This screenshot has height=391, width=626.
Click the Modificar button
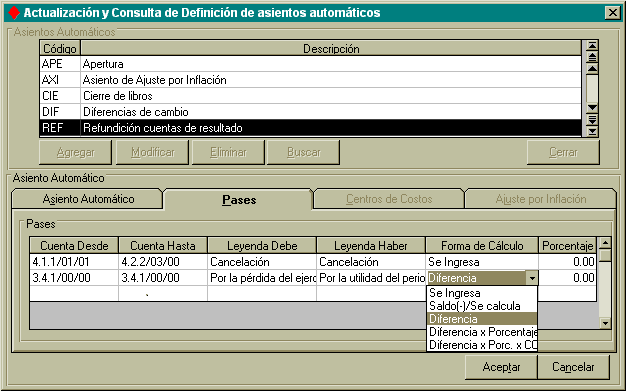point(152,152)
